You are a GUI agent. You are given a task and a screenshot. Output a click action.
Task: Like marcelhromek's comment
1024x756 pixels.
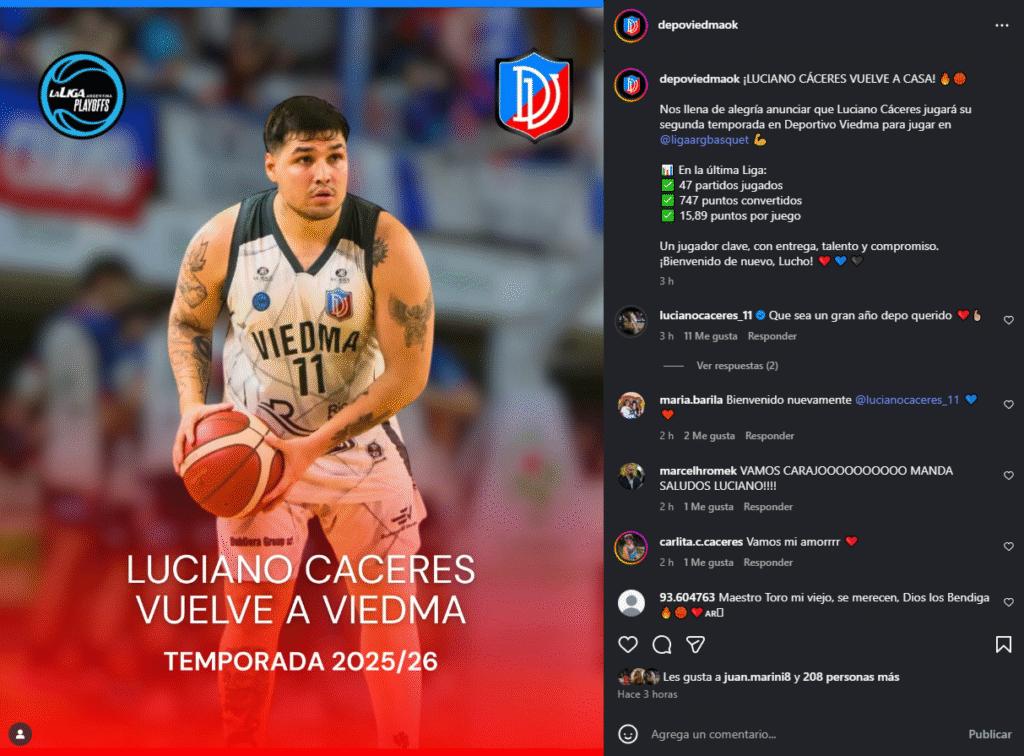(x=1008, y=475)
